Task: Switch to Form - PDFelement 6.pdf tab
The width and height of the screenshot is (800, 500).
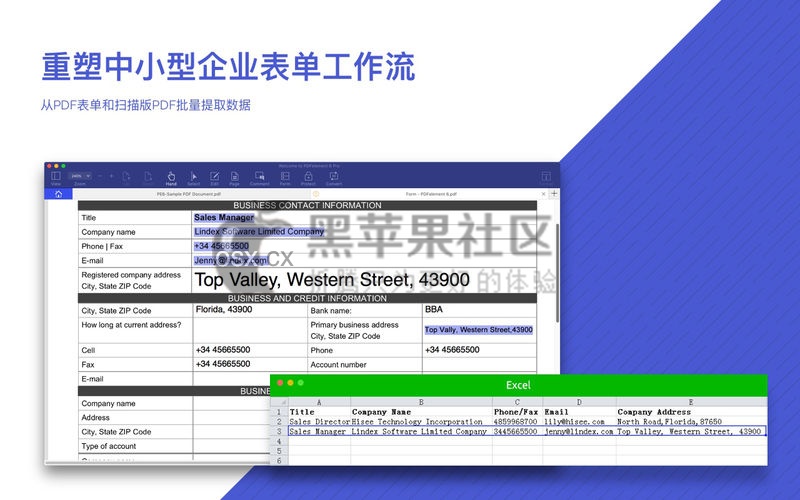Action: point(431,194)
